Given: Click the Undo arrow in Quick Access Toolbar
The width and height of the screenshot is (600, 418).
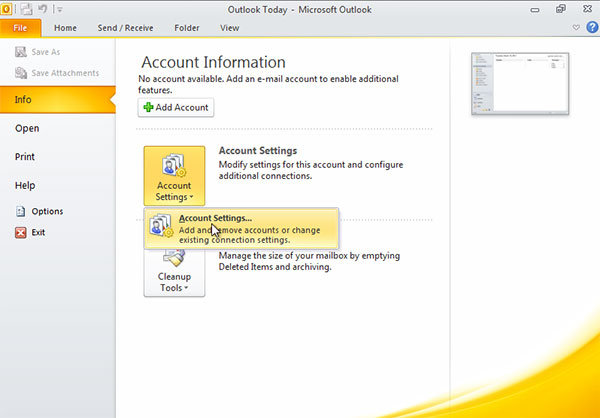Looking at the screenshot, I should 42,9.
